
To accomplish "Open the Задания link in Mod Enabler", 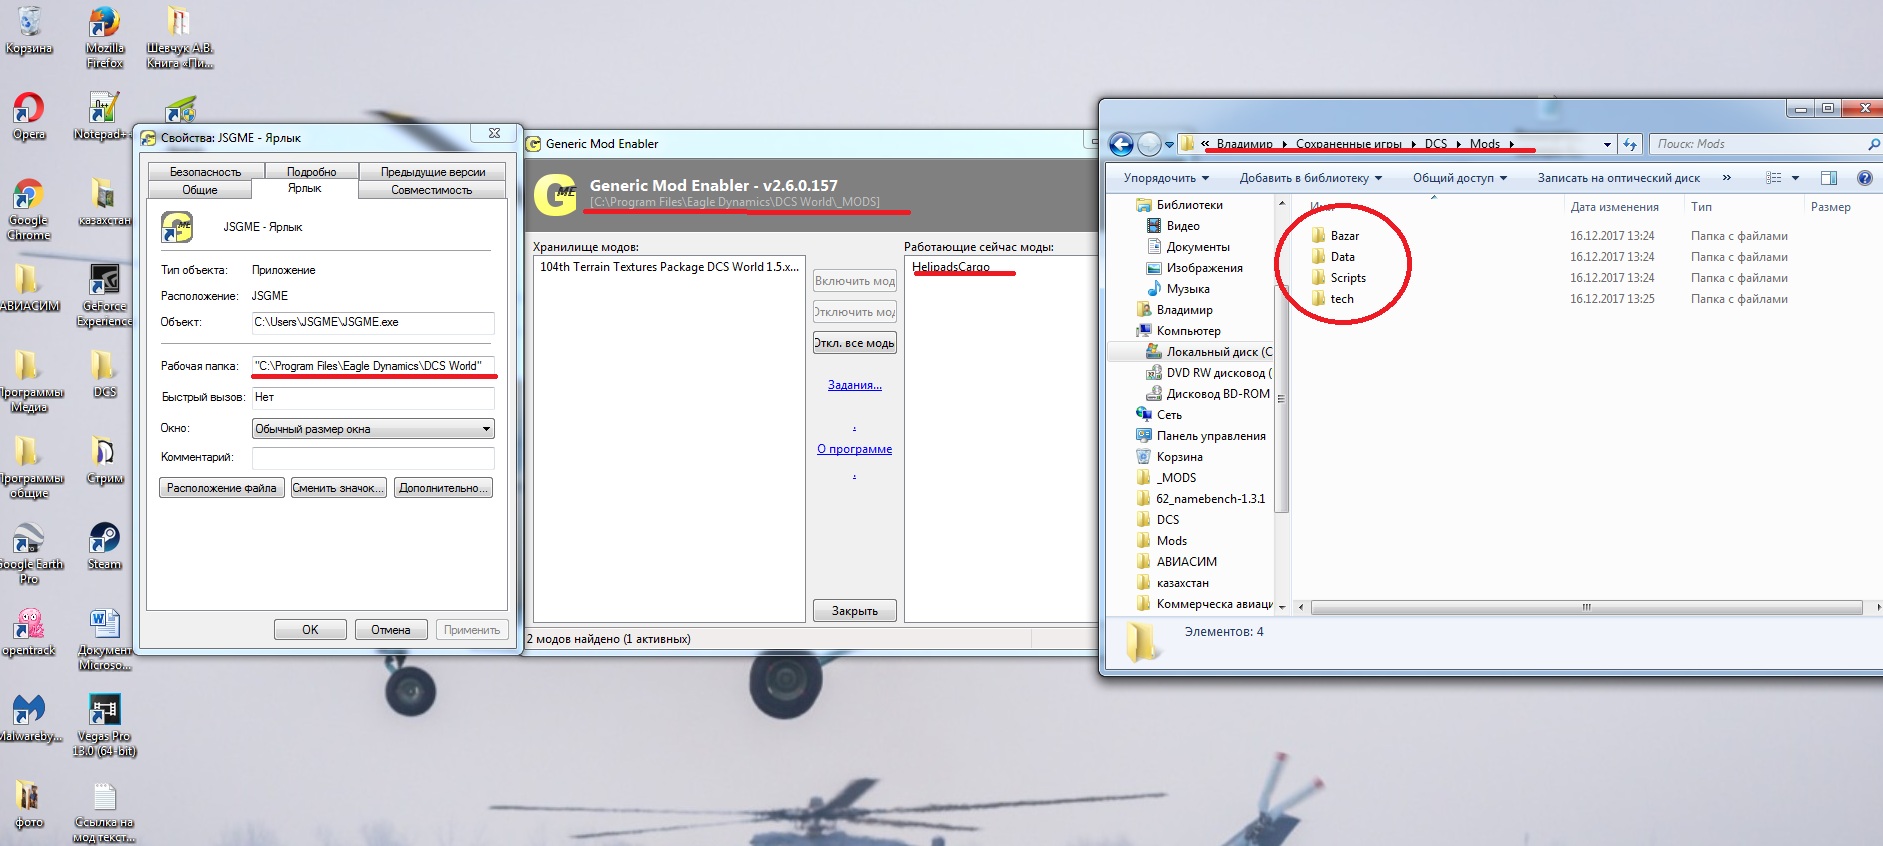I will 855,385.
